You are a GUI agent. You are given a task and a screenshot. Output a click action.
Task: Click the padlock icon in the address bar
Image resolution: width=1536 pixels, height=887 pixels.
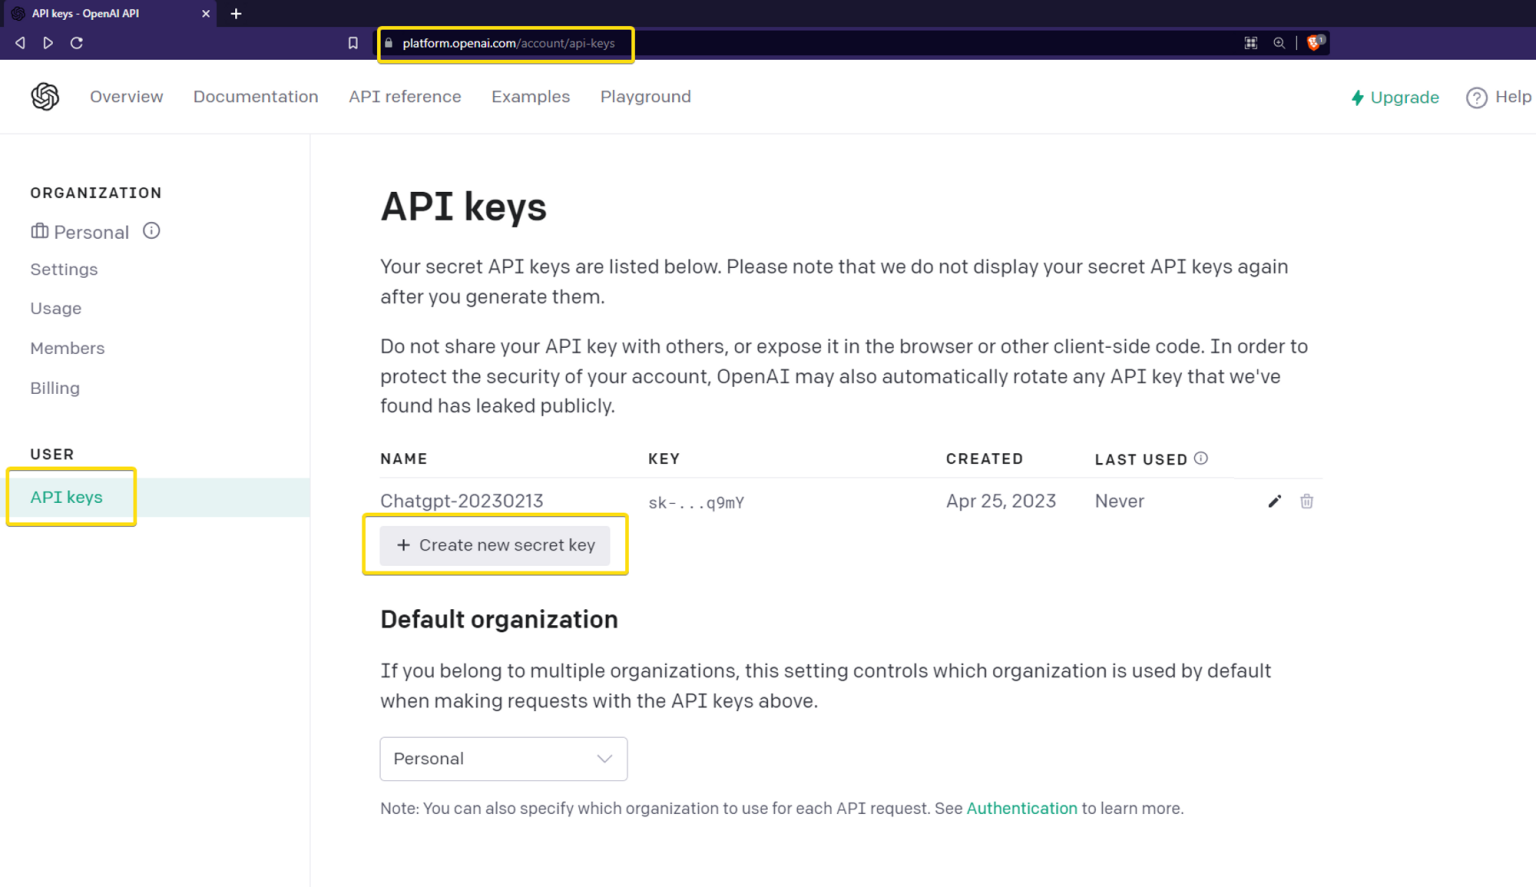[389, 43]
